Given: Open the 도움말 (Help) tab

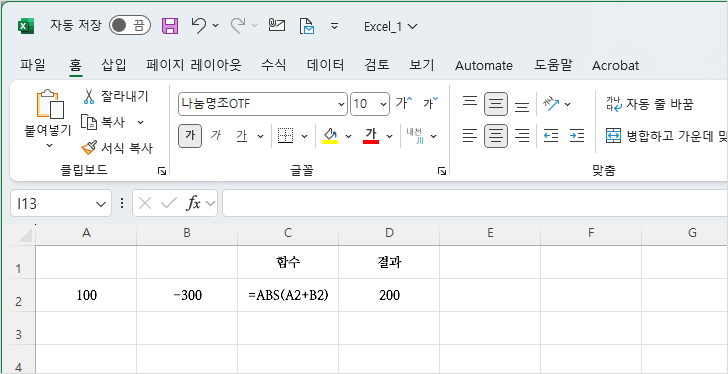Looking at the screenshot, I should (553, 65).
